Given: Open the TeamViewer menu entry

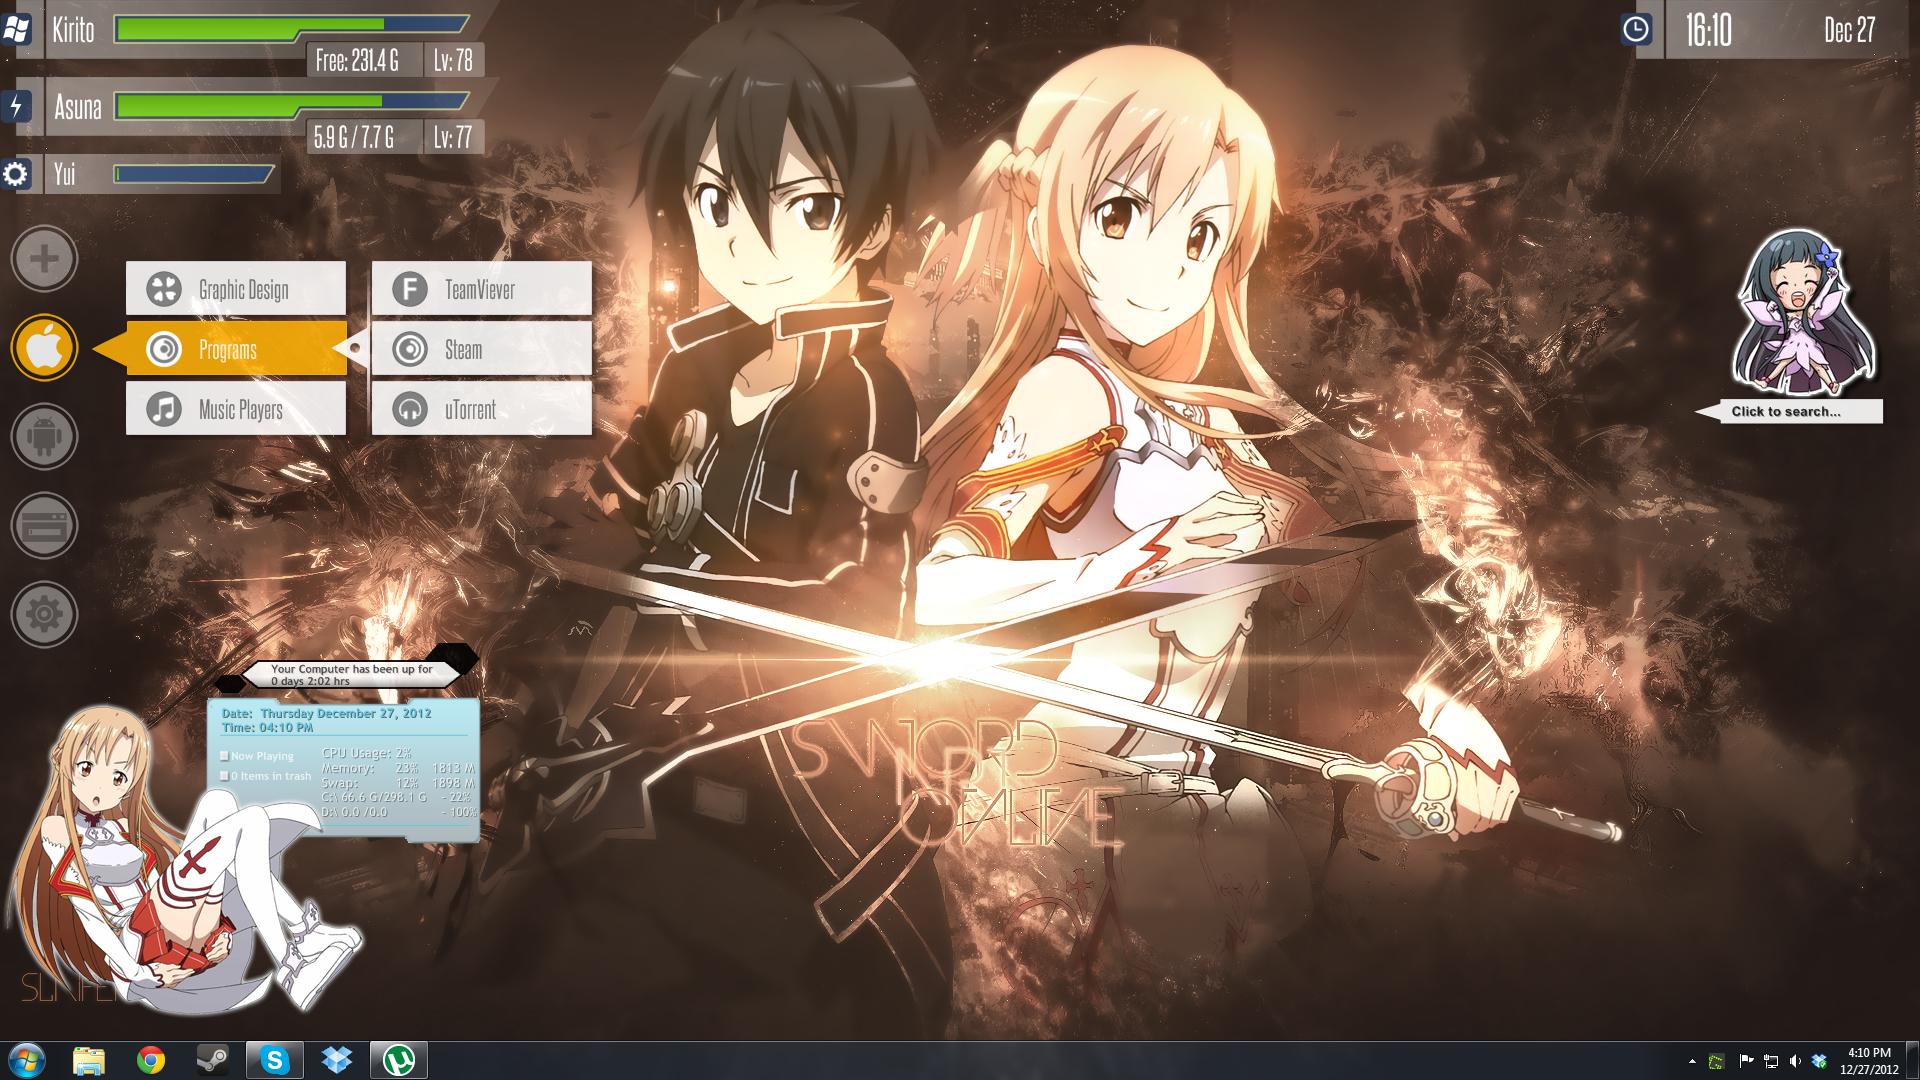Looking at the screenshot, I should click(481, 289).
